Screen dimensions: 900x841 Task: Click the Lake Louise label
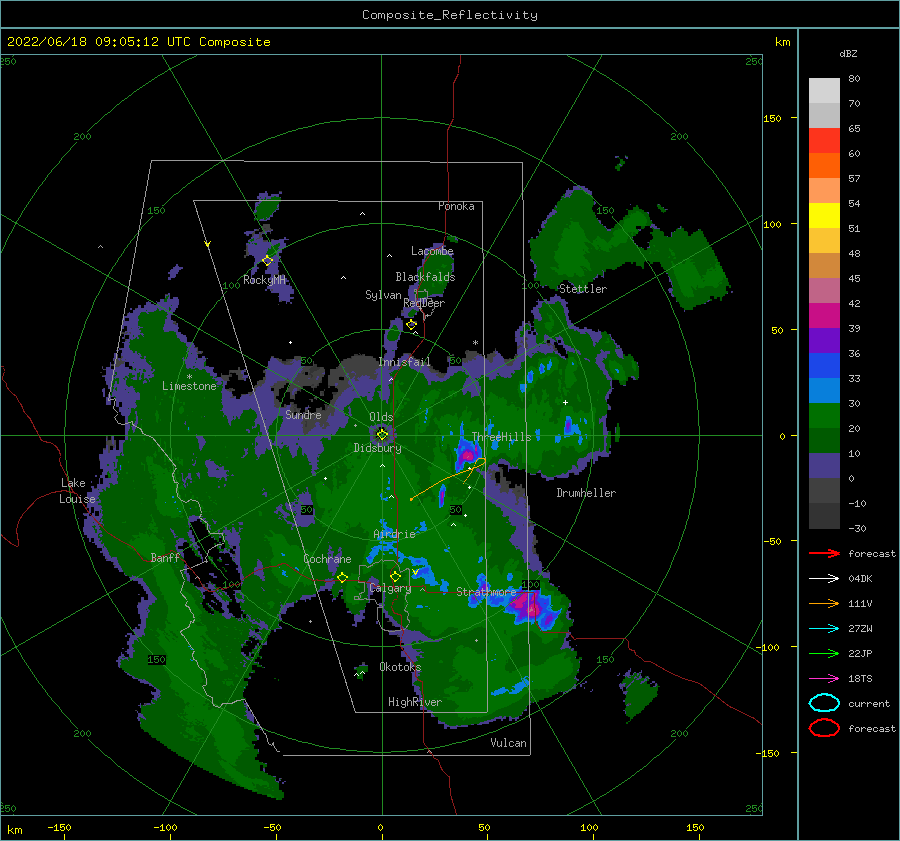coord(77,491)
